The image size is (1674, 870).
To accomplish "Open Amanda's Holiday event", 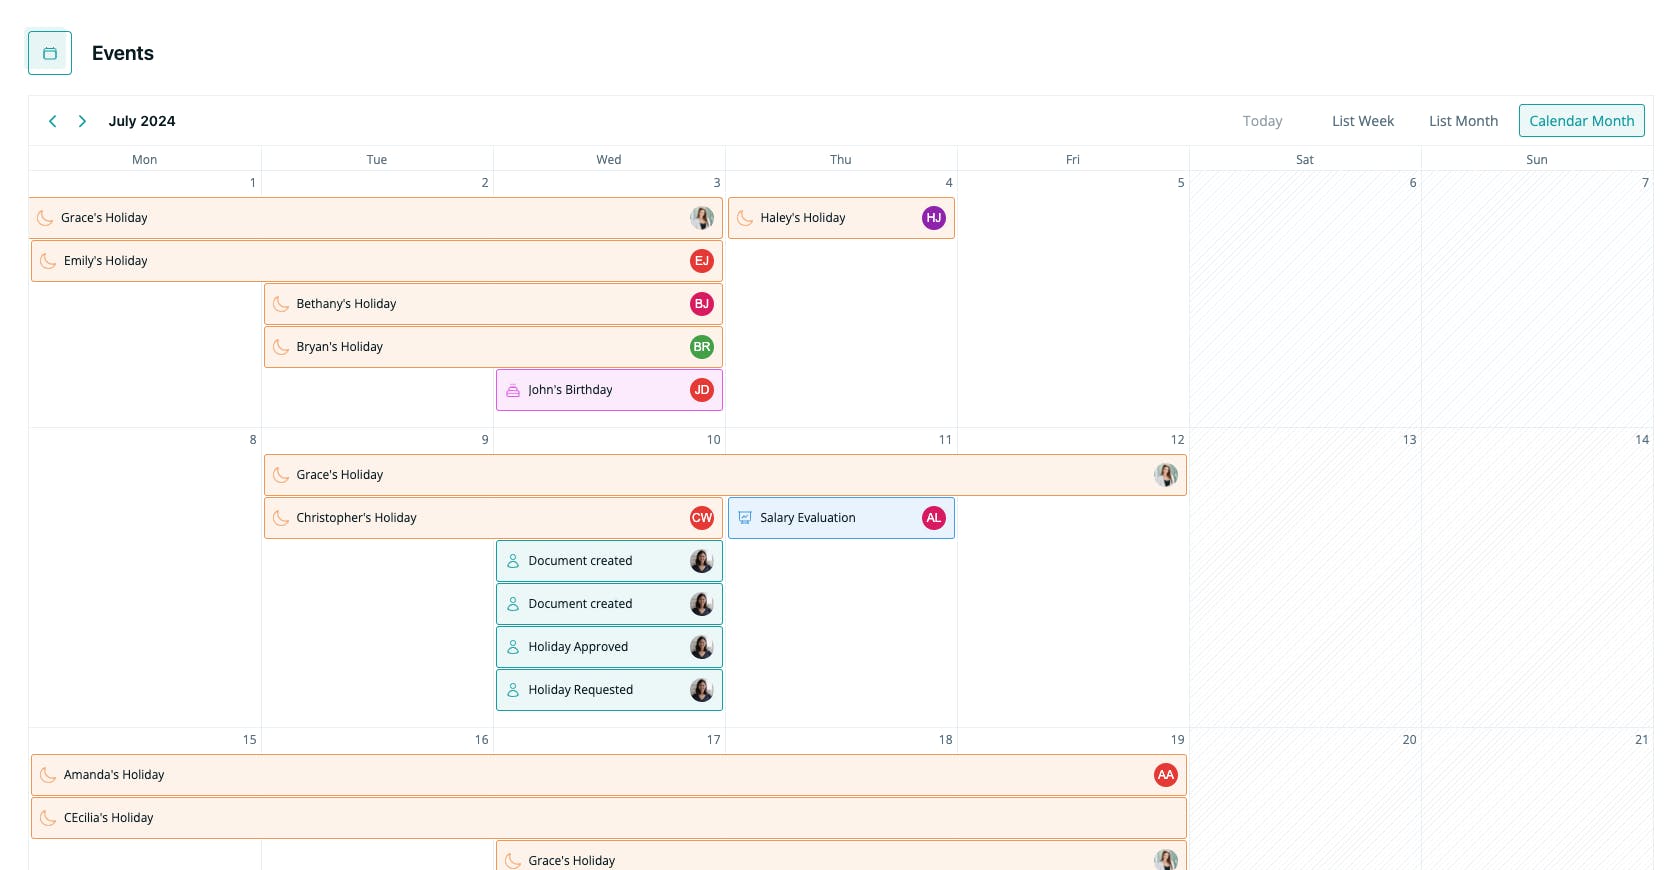I will click(x=609, y=775).
